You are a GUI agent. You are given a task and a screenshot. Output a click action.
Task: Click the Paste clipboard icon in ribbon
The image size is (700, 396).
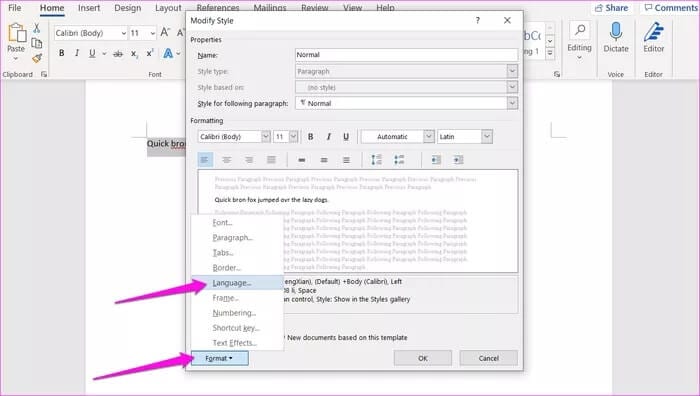click(17, 33)
